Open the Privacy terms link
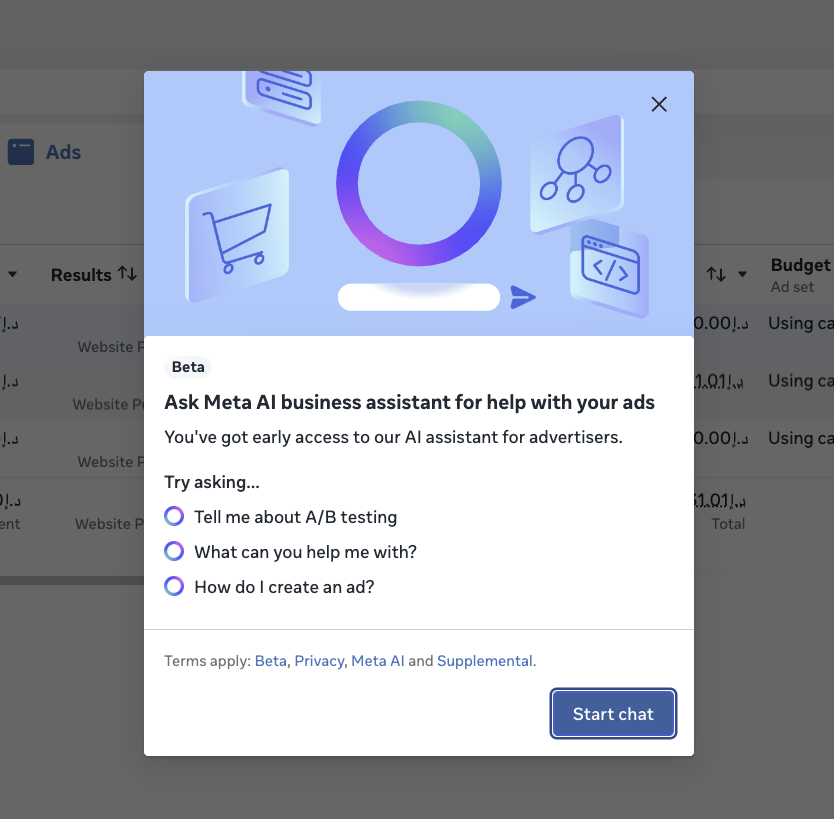 coord(319,661)
